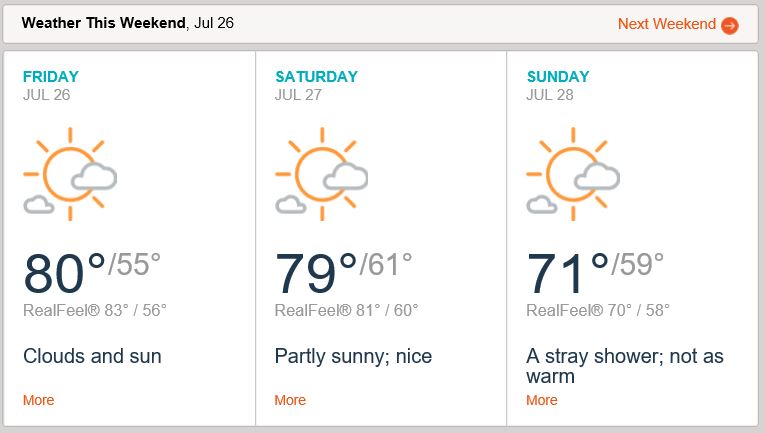Click Friday's 80° high temperature

pos(64,274)
